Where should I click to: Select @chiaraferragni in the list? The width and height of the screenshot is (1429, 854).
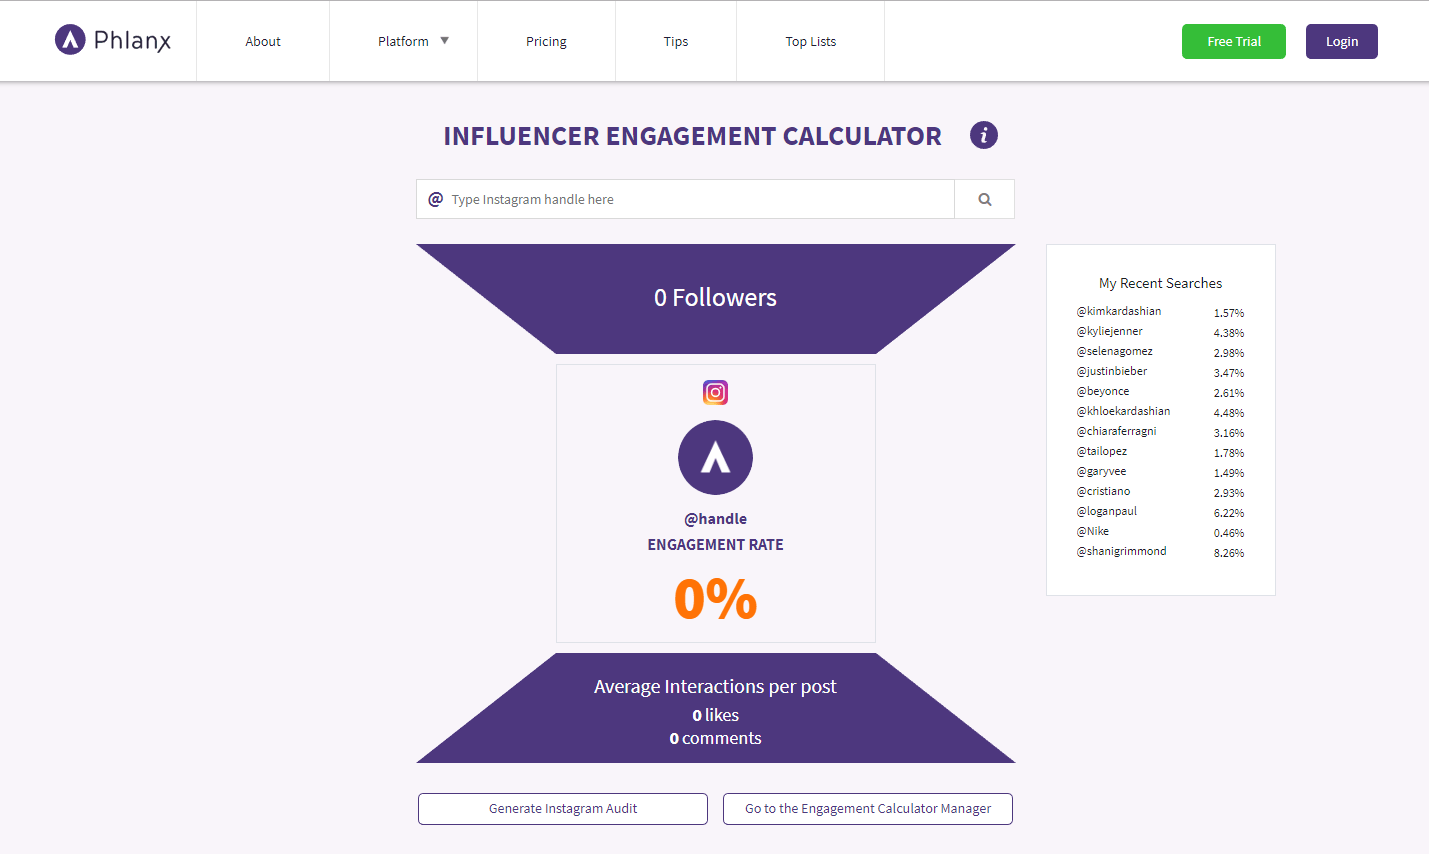coord(1116,431)
